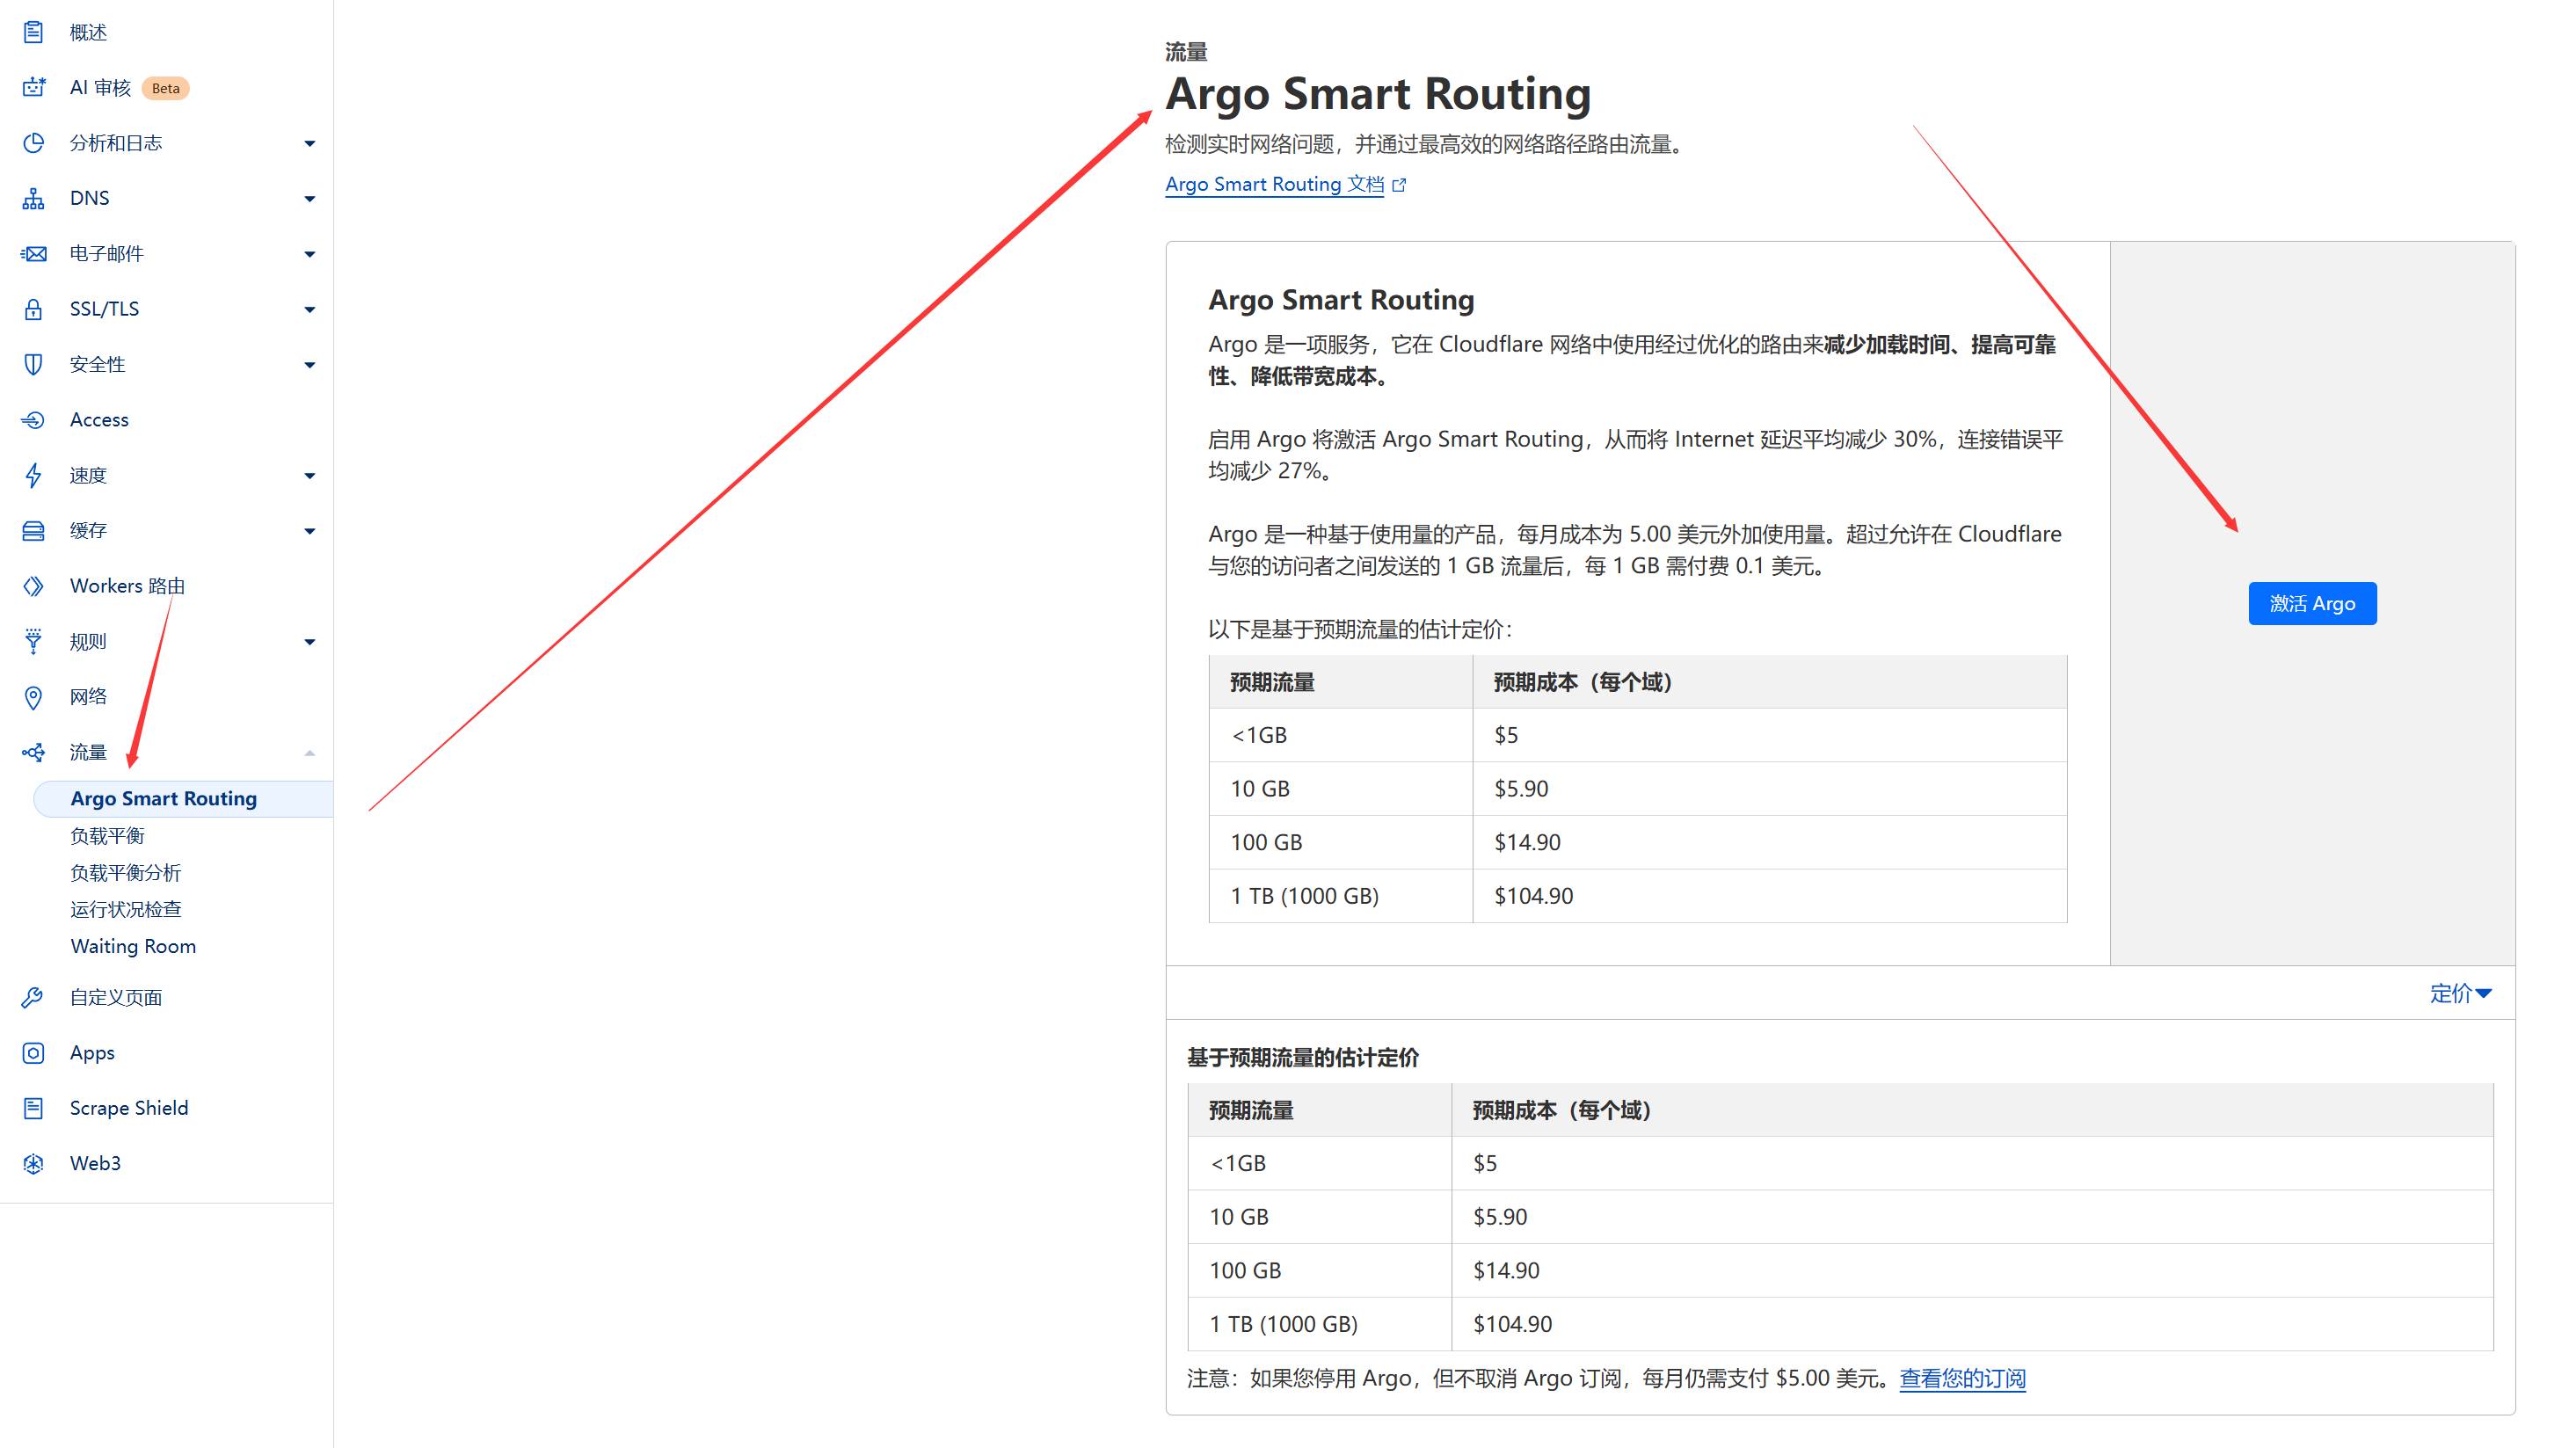Expand the 安全性 submenu arrow
This screenshot has height=1448, width=2576.
tap(309, 365)
